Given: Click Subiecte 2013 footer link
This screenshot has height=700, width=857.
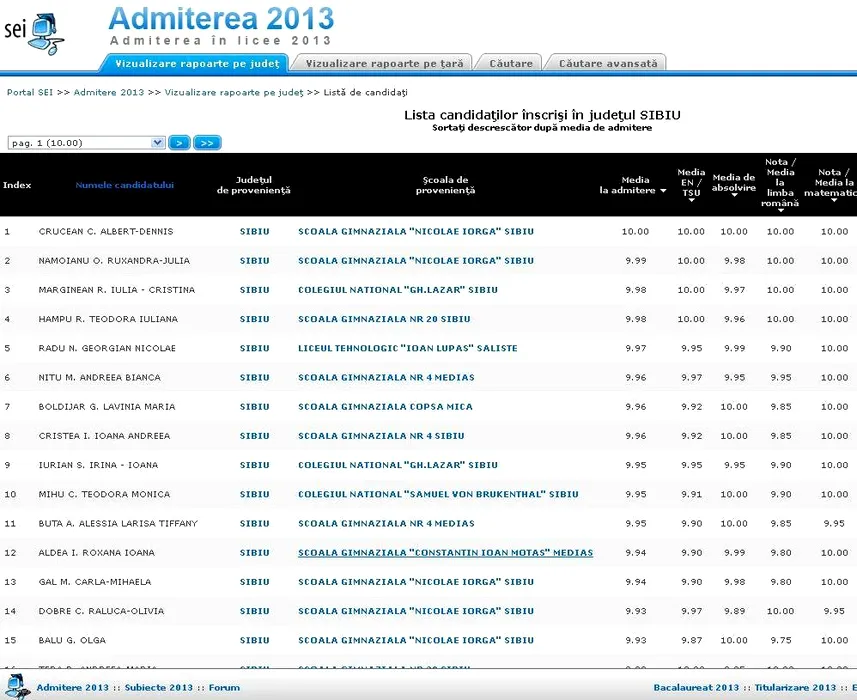Looking at the screenshot, I should click(x=165, y=688).
